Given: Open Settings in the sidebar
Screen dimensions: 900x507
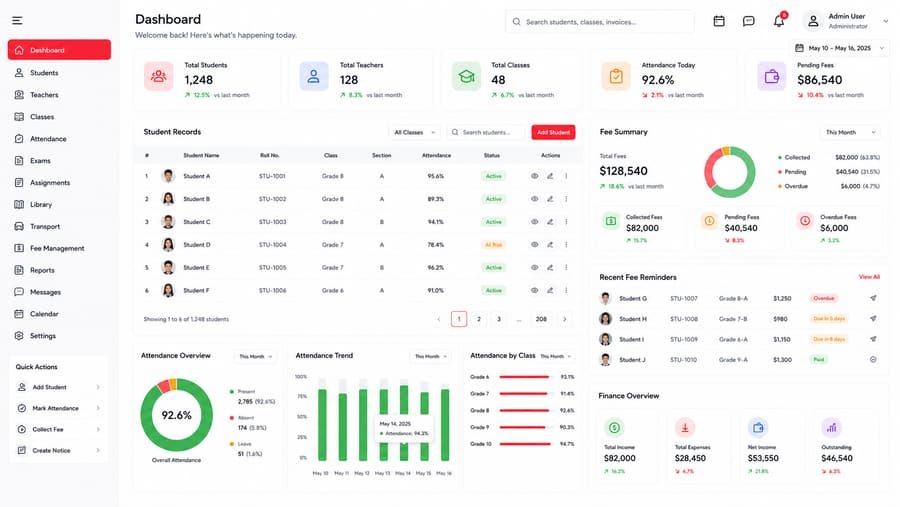Looking at the screenshot, I should point(59,336).
